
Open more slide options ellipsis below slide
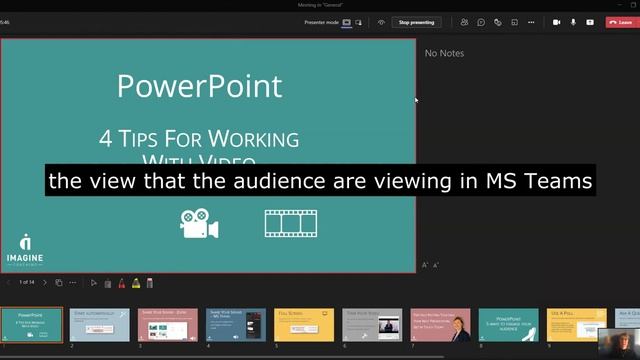(x=73, y=282)
